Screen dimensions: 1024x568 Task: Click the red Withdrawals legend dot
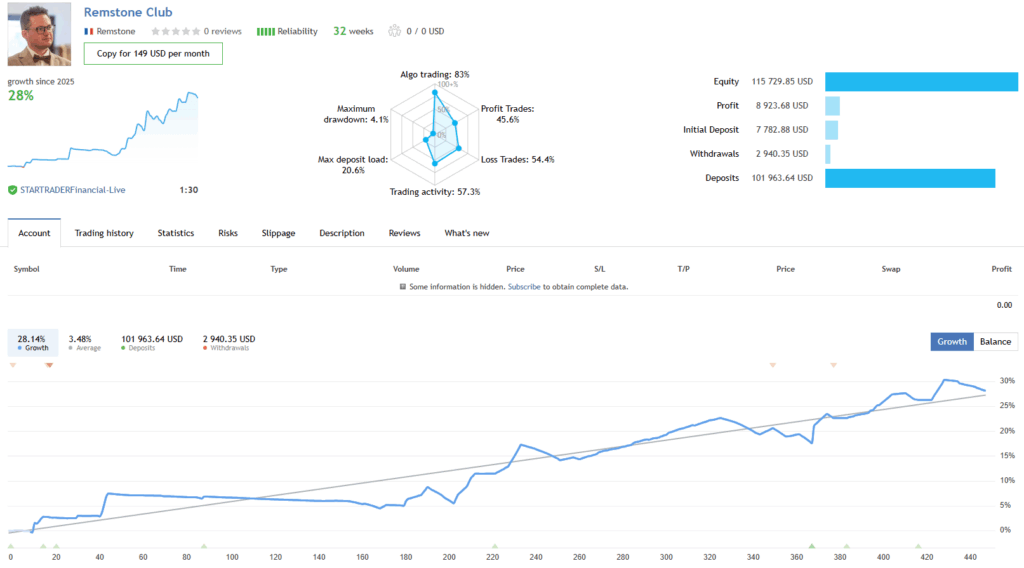(205, 348)
